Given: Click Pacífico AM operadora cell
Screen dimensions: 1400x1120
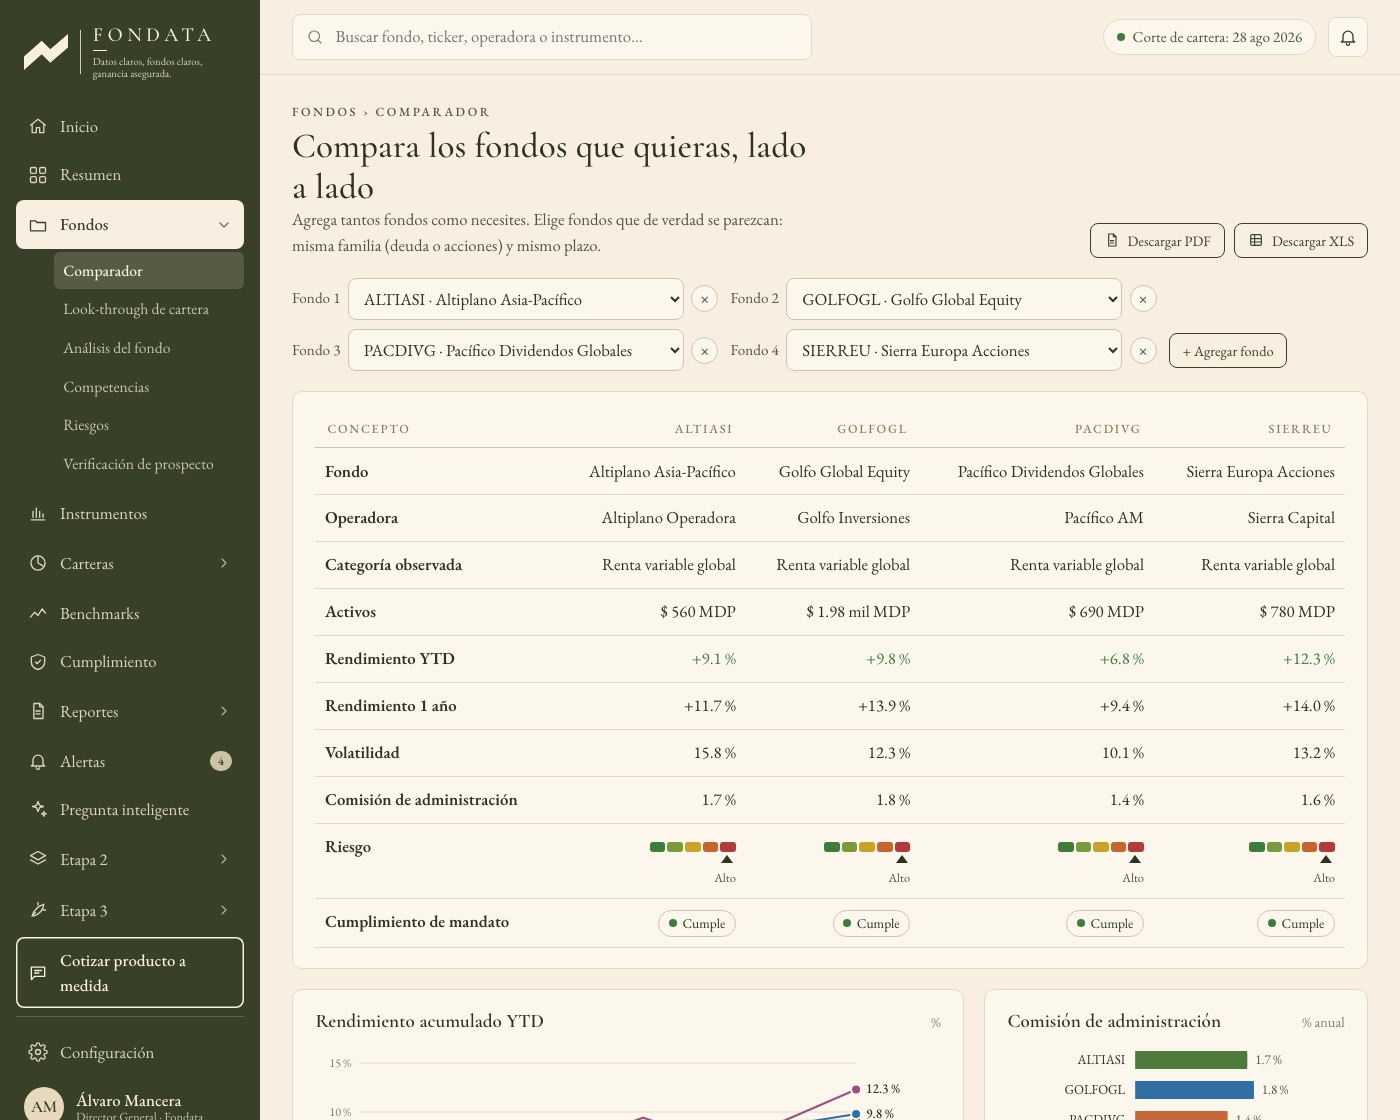Looking at the screenshot, I should pyautogui.click(x=1104, y=518).
